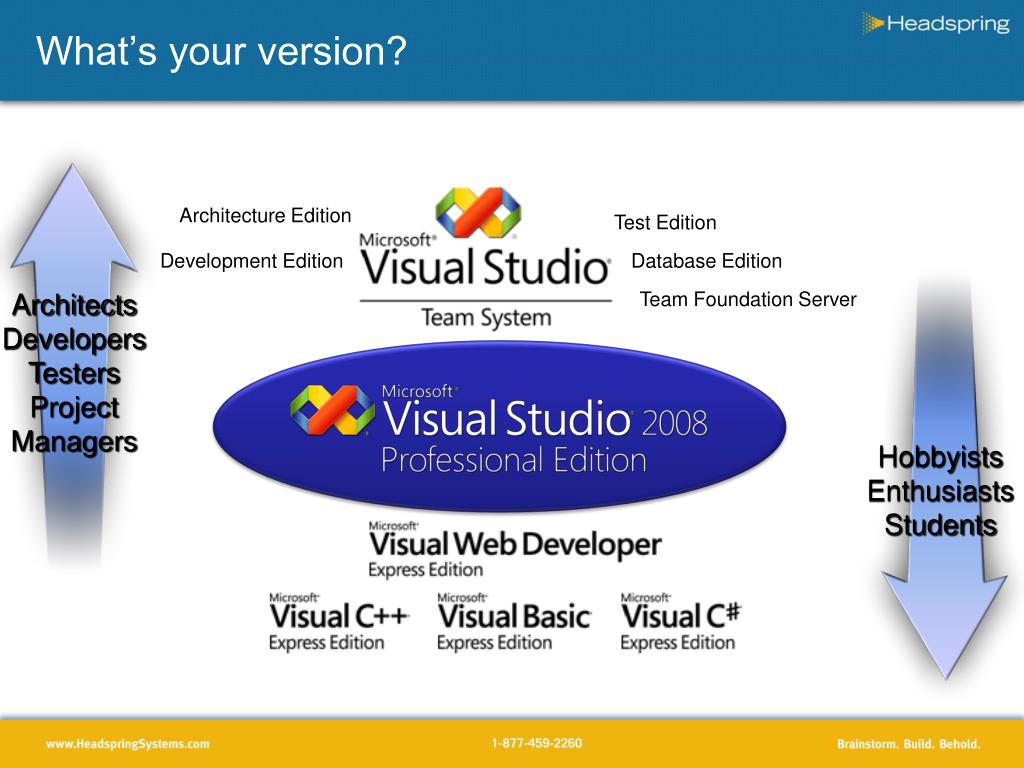Click the 'Developers' text on left arrow

coord(74,340)
